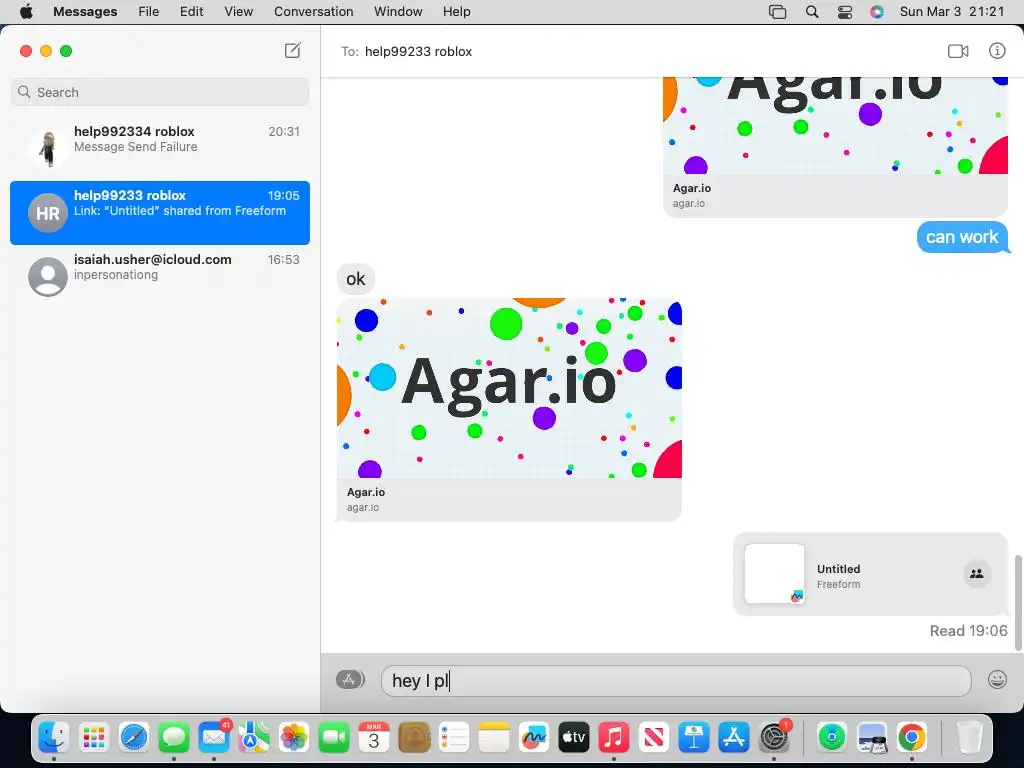This screenshot has height=768, width=1024.
Task: Open Find My from the Dock
Action: [x=832, y=737]
